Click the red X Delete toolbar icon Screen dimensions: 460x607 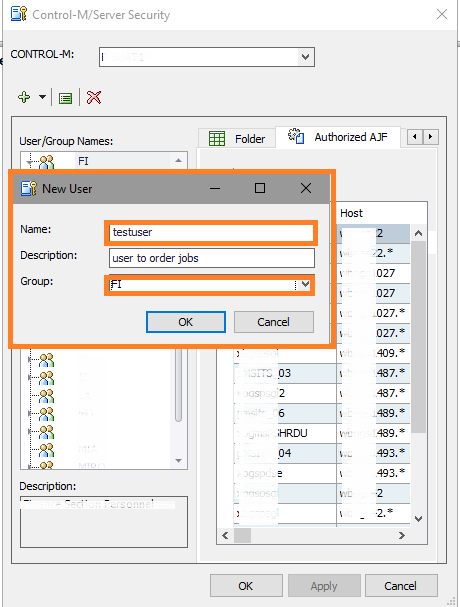tap(94, 98)
